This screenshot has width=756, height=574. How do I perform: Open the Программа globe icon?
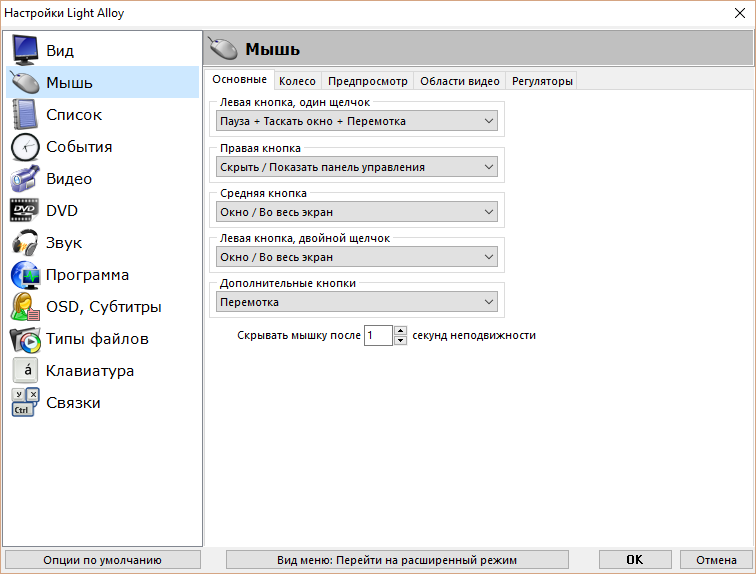[x=25, y=275]
